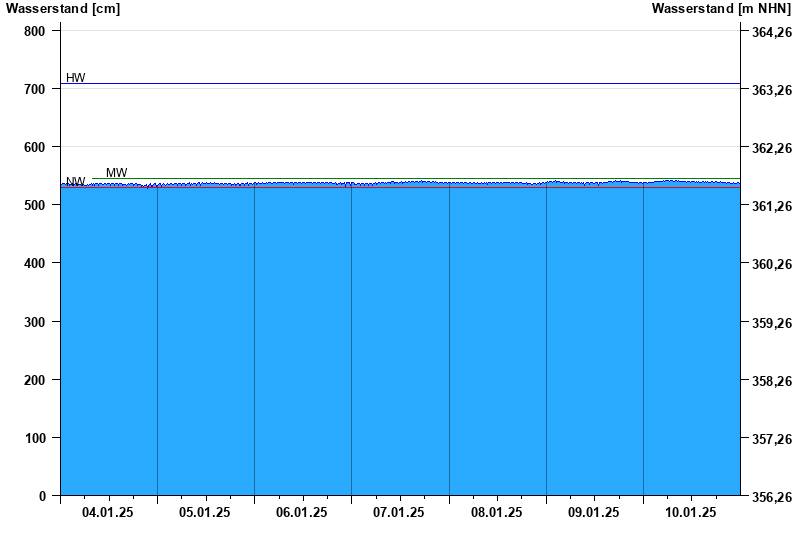Select the 360,26 label on the NHN axis
Image resolution: width=800 pixels, height=550 pixels.
pyautogui.click(x=771, y=265)
